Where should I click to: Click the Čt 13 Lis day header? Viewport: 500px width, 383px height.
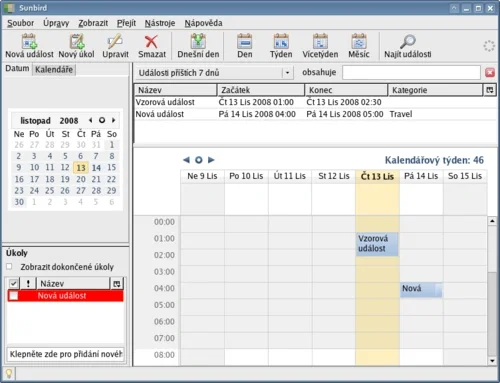(377, 176)
